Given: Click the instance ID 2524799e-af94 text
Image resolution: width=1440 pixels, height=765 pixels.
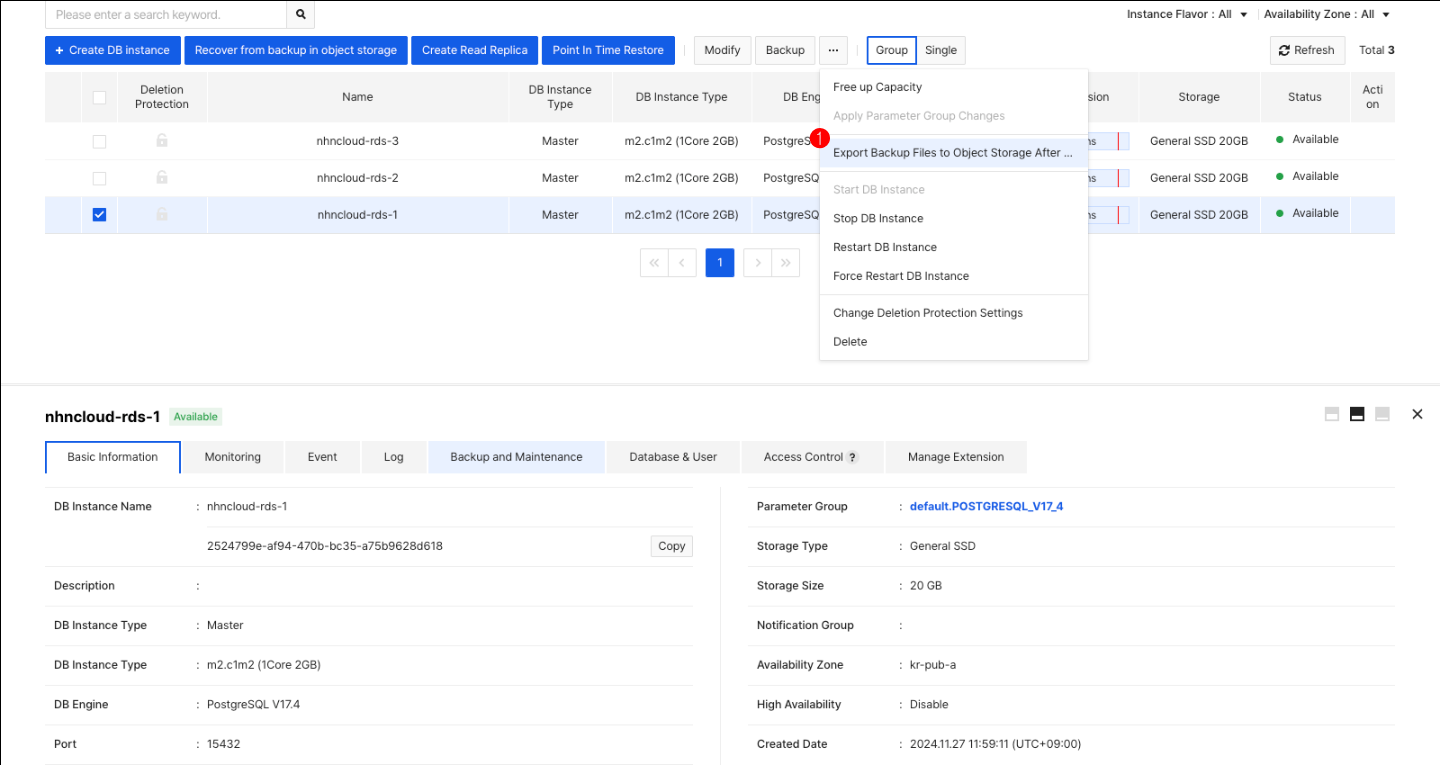Looking at the screenshot, I should point(325,546).
